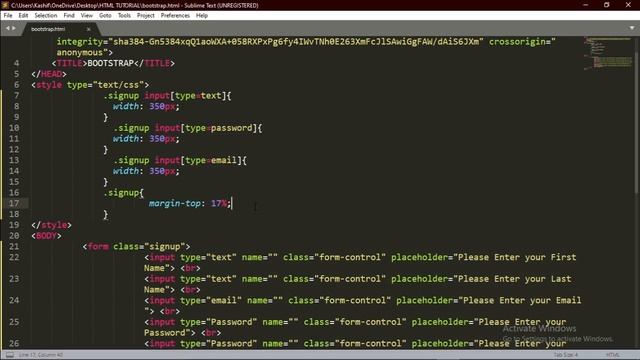Click the closing </style> tag
This screenshot has height=360, width=640.
(51, 225)
